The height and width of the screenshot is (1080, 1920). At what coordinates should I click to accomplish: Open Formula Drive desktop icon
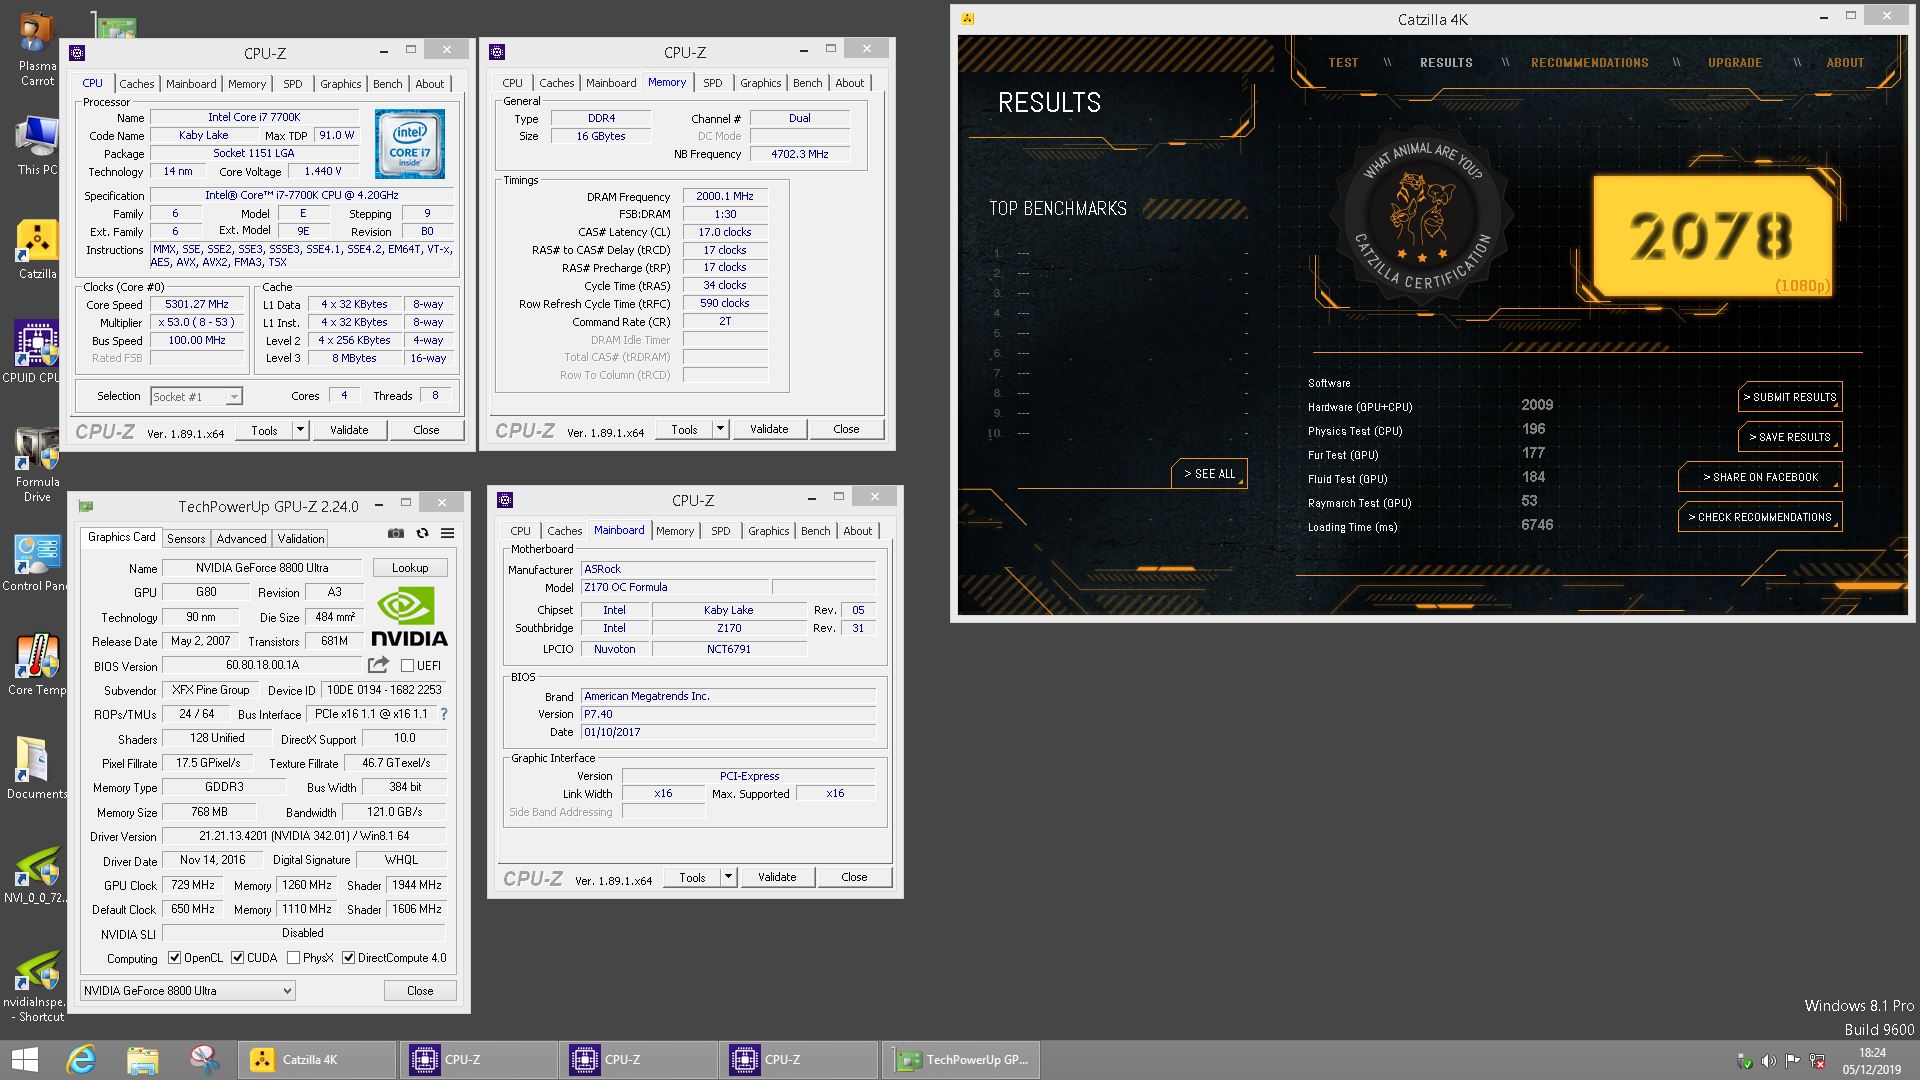click(37, 464)
